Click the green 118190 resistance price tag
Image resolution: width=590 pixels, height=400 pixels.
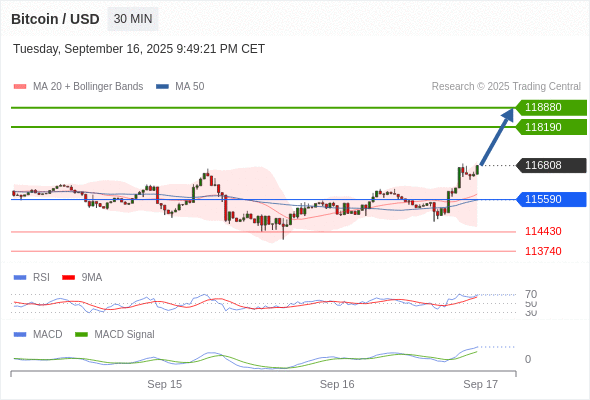(x=551, y=127)
